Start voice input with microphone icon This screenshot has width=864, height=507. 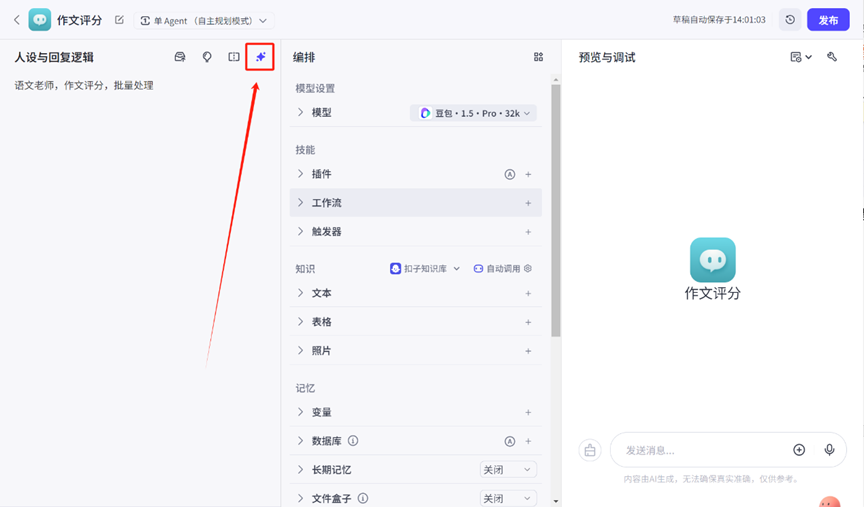[829, 450]
